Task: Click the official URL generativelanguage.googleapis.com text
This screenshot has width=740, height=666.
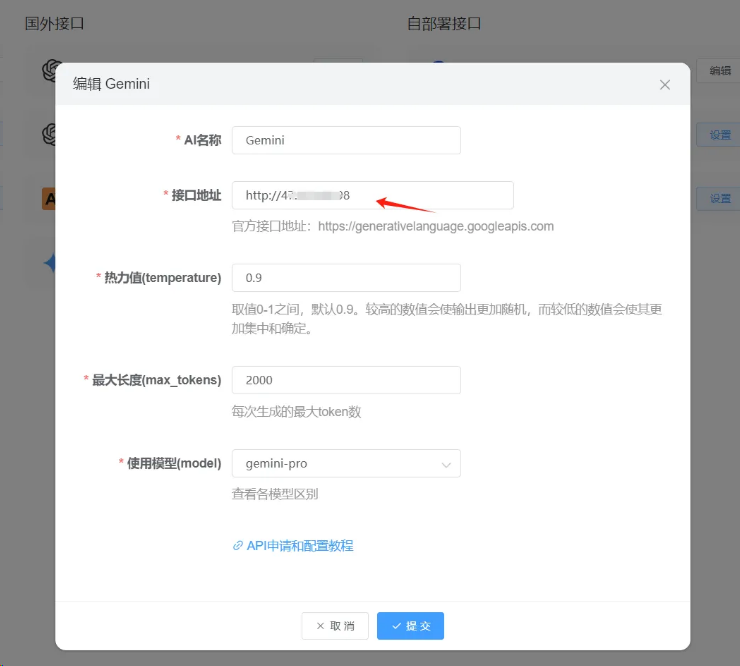Action: (x=436, y=227)
